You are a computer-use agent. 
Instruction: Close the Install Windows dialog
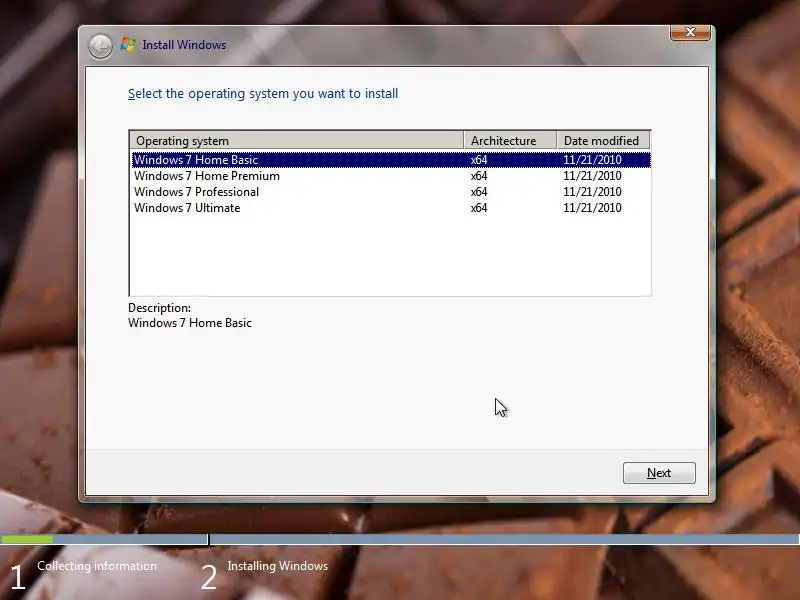tap(690, 32)
